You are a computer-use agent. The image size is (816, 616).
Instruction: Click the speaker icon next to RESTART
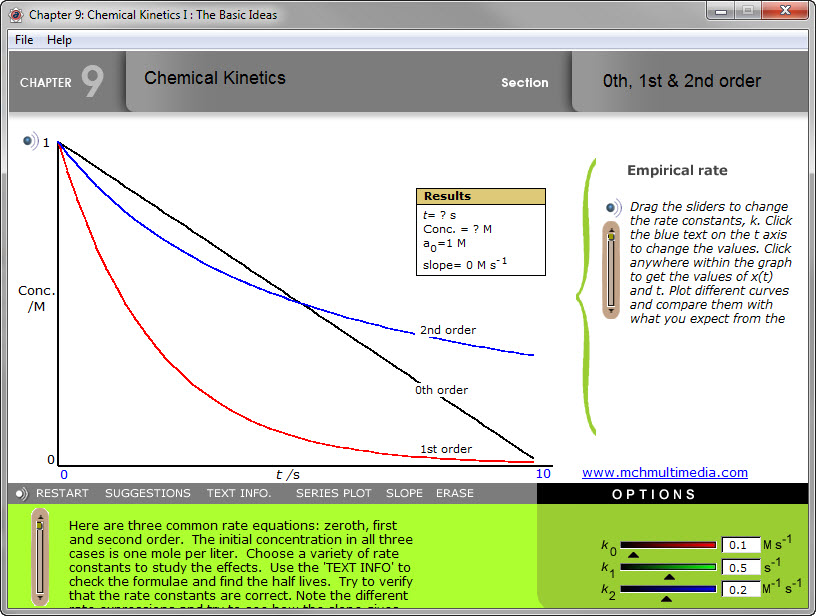[21, 494]
